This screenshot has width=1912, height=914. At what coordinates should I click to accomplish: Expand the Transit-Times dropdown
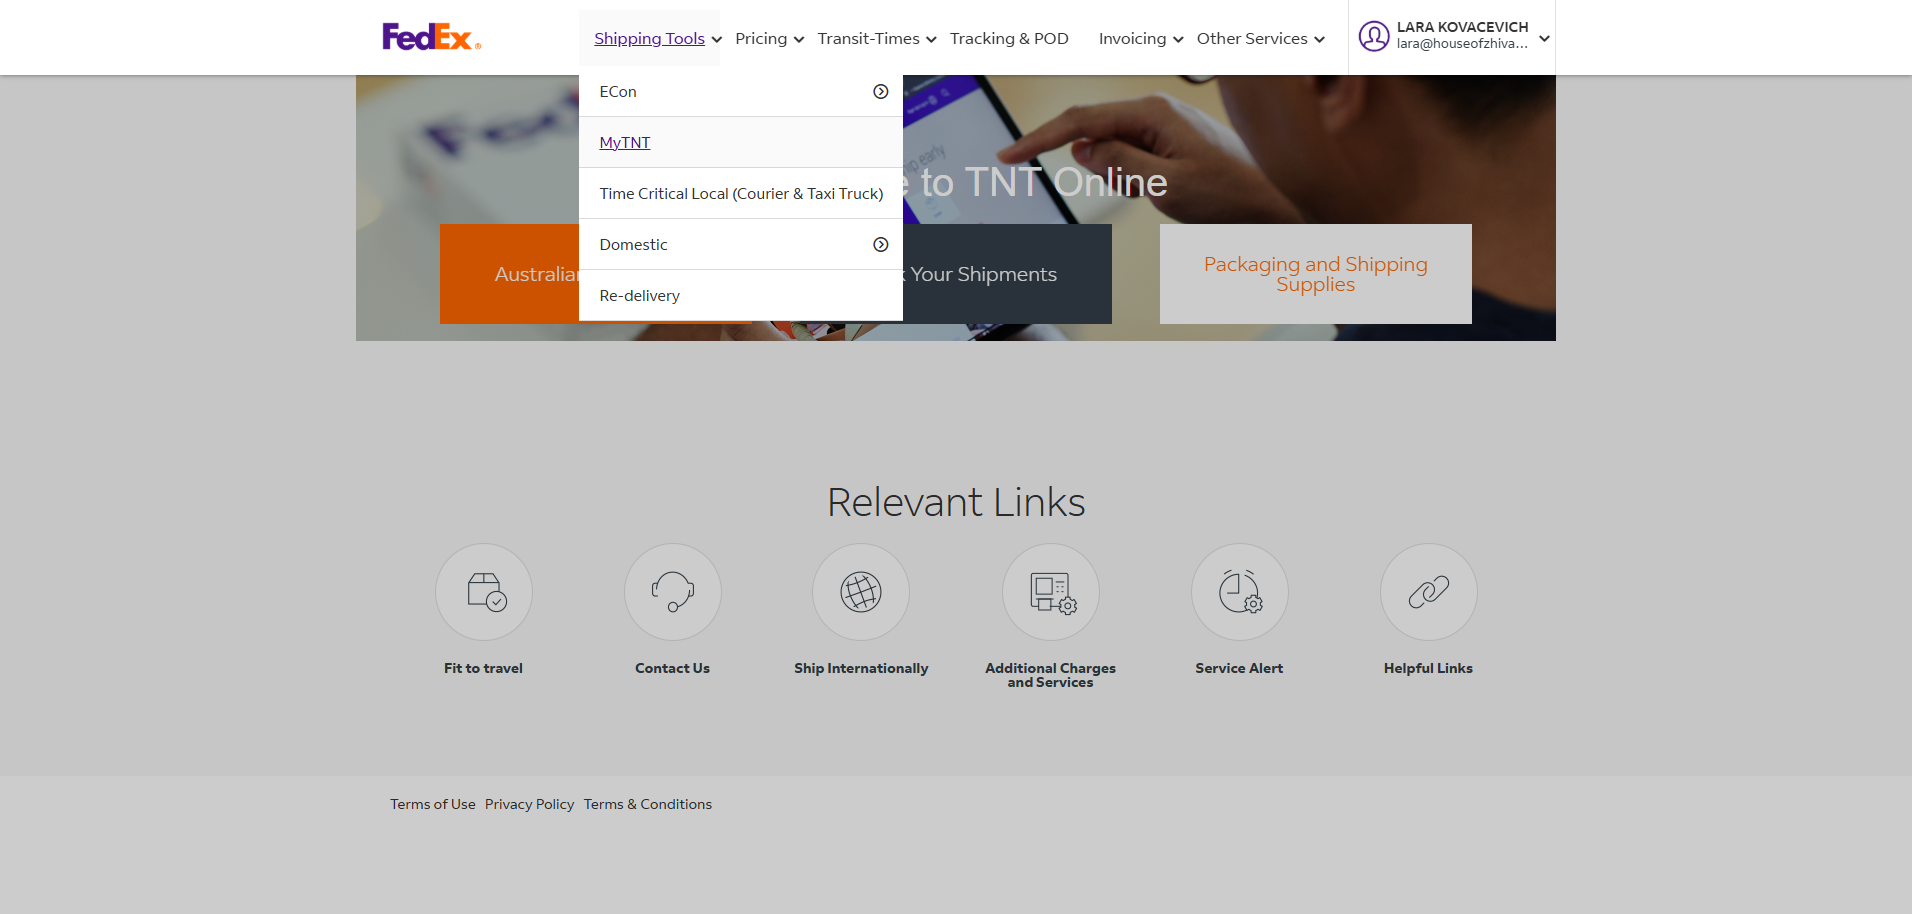click(876, 39)
